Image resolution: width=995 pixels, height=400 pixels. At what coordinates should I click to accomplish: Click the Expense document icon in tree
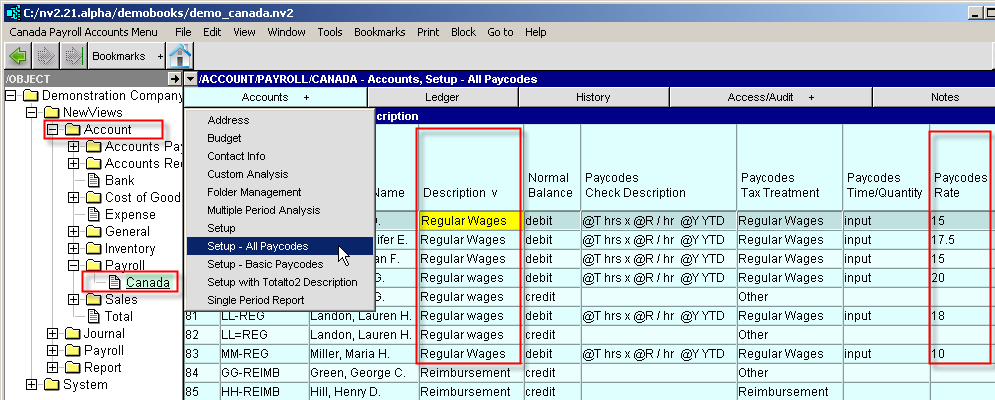[93, 215]
